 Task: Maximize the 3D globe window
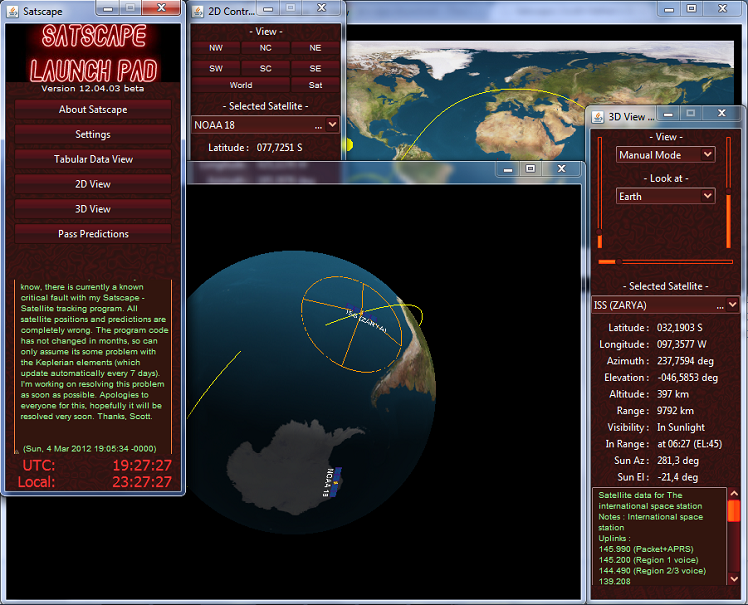pyautogui.click(x=530, y=169)
